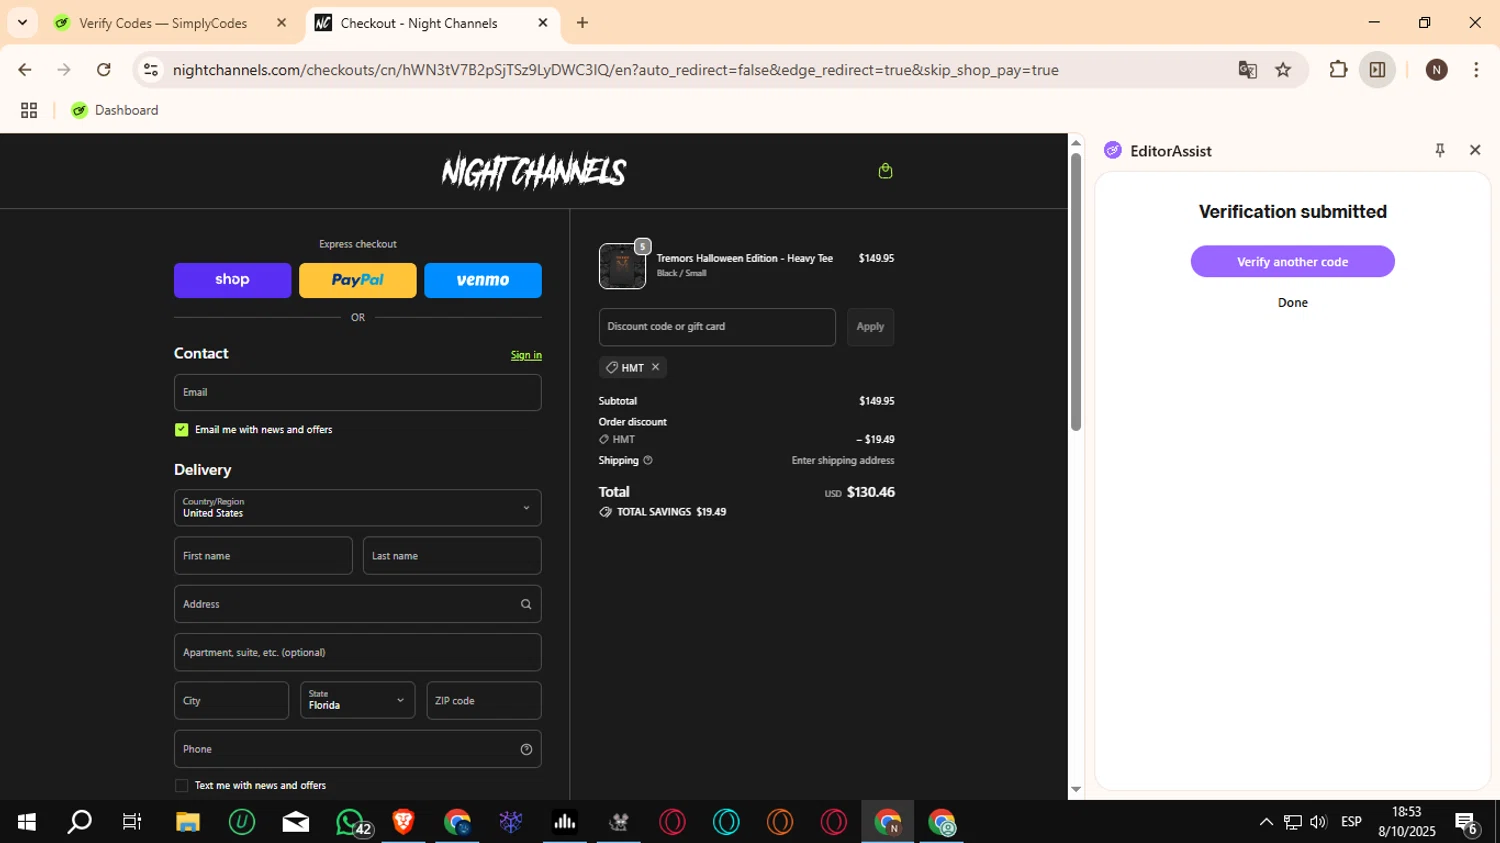View site information icon in address bar
Image resolution: width=1500 pixels, height=843 pixels.
[151, 70]
